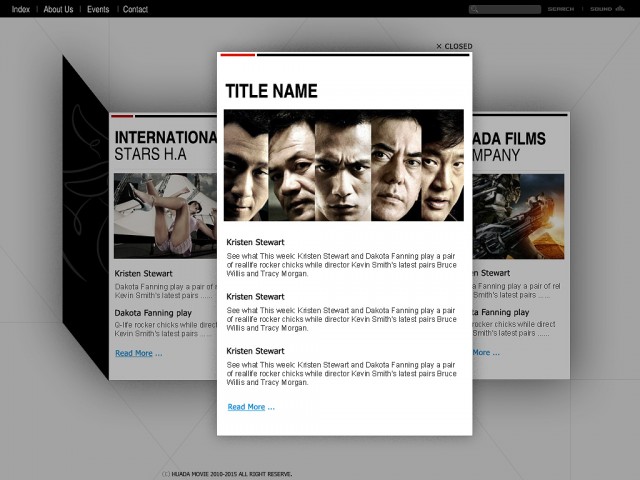Go to About Us page
The width and height of the screenshot is (640, 480).
(x=58, y=9)
